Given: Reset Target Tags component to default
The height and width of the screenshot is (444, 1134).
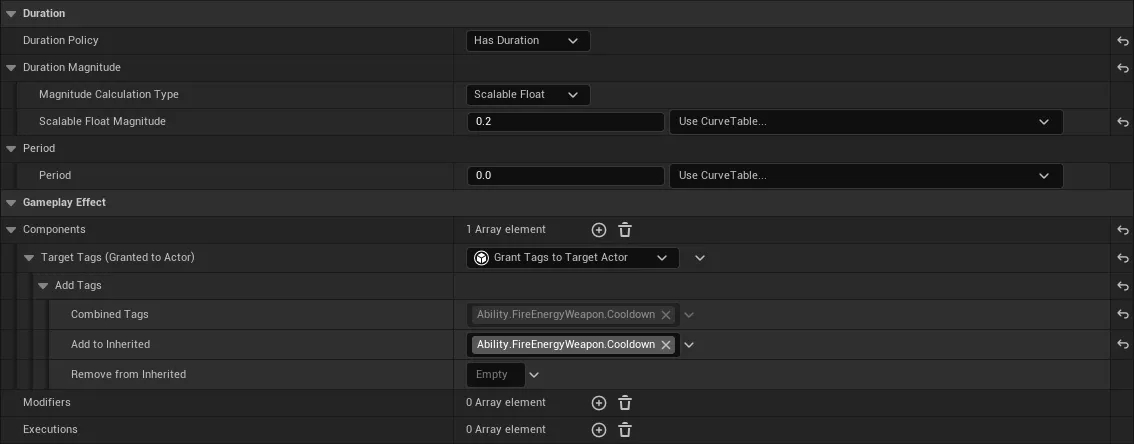Looking at the screenshot, I should 1122,258.
